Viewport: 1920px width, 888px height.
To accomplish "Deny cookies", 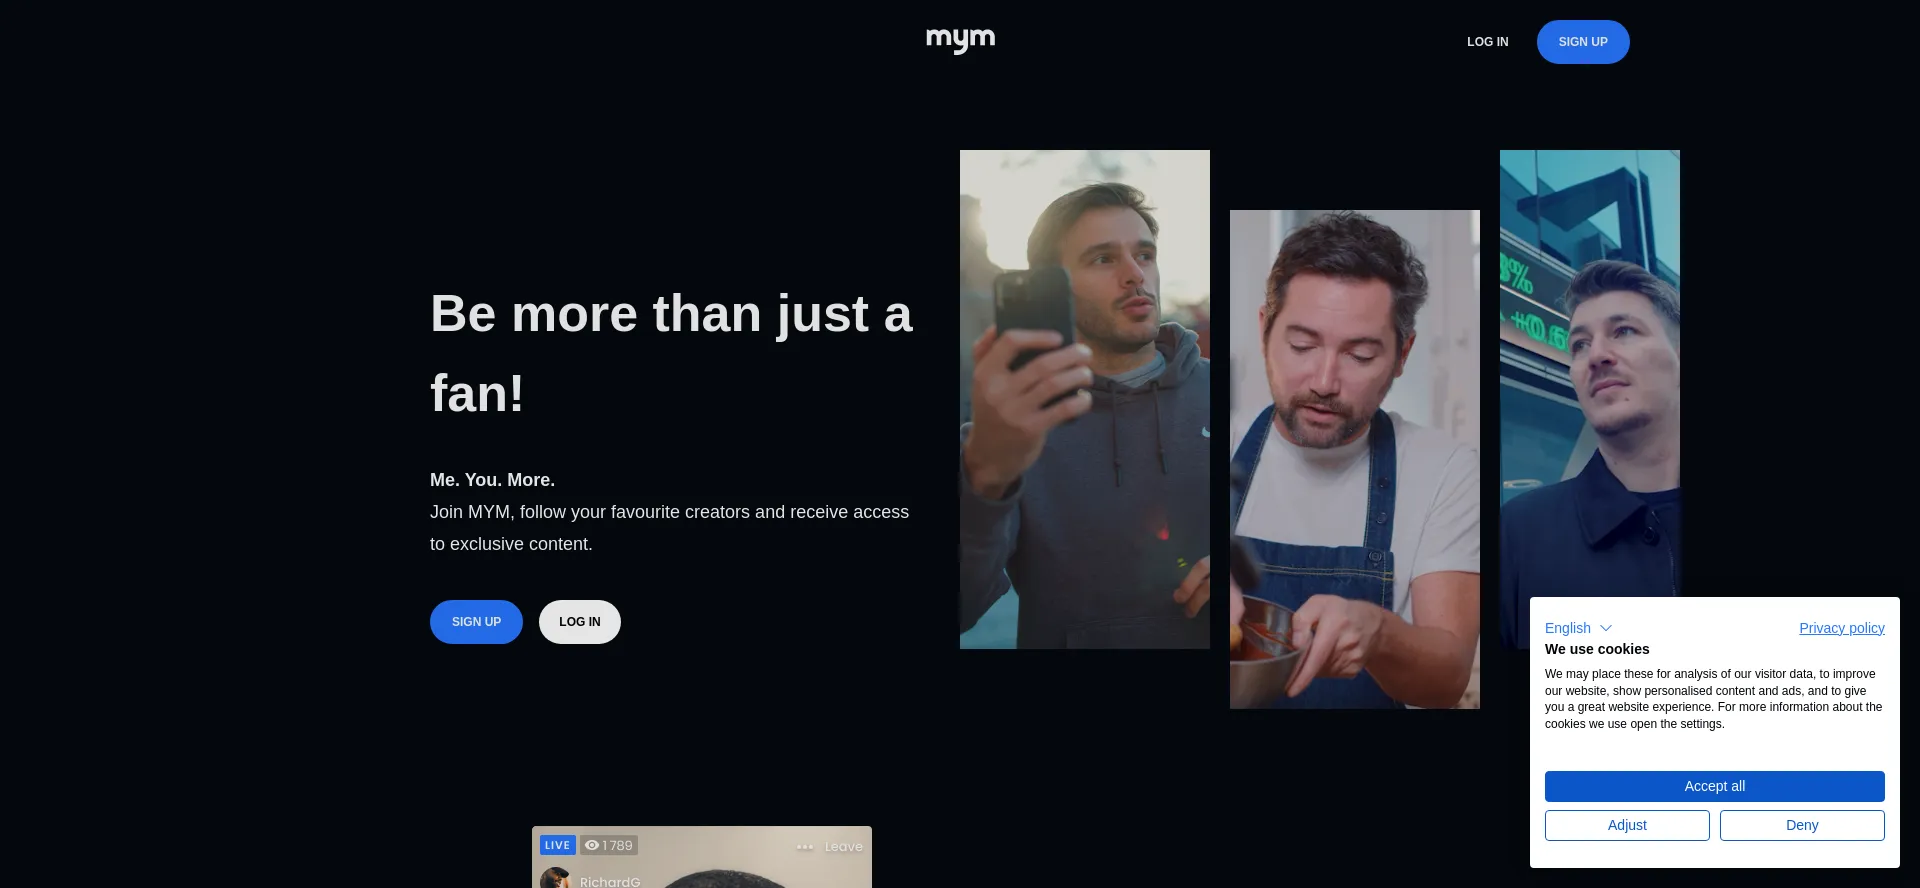I will [1802, 825].
